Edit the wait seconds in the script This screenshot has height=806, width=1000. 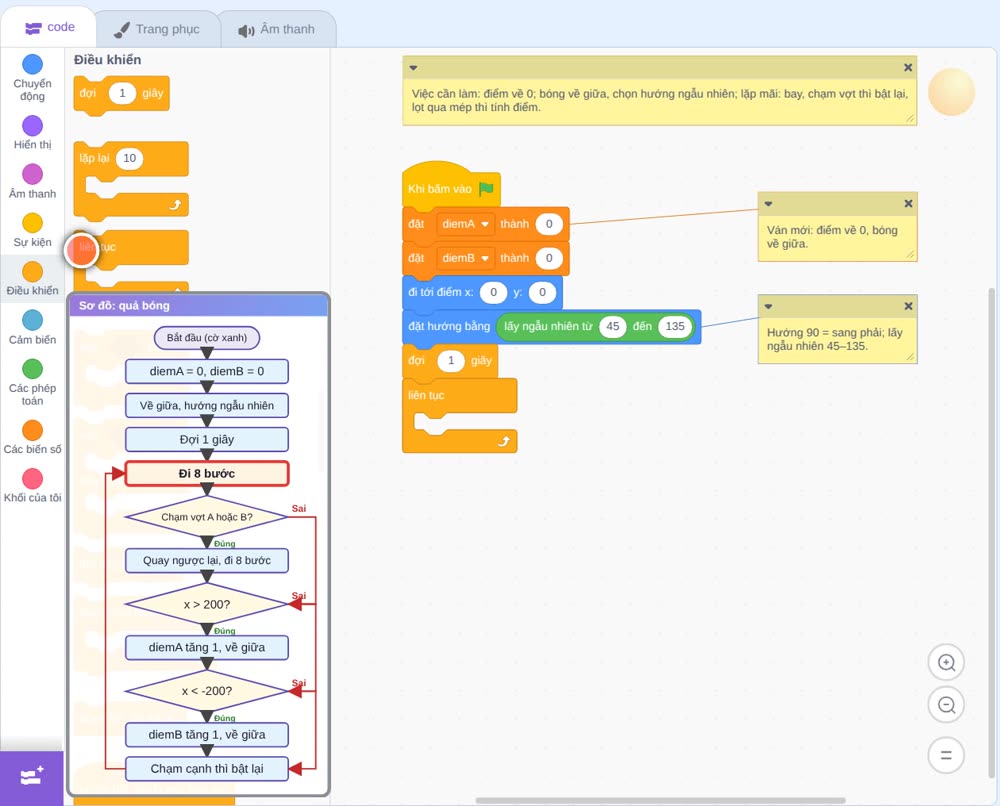click(451, 360)
